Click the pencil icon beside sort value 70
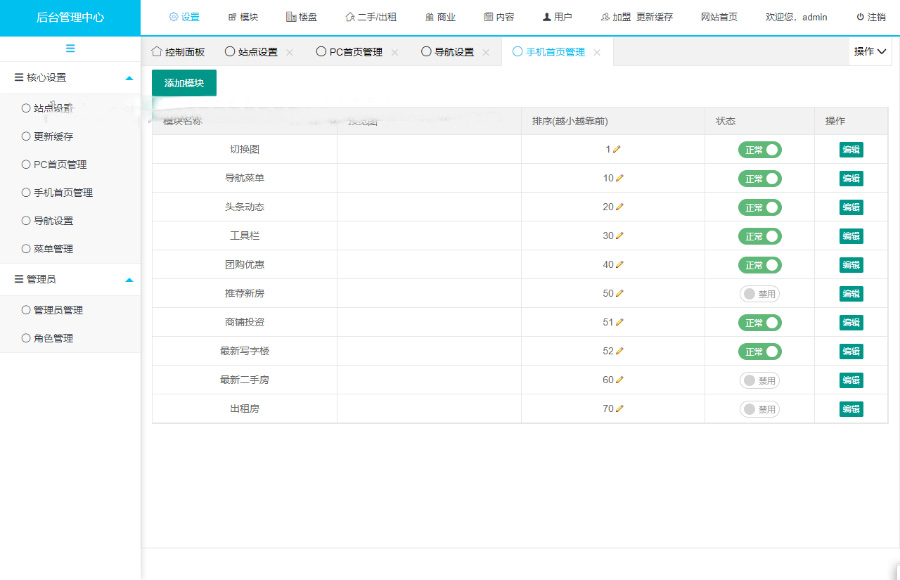The width and height of the screenshot is (900, 580). pyautogui.click(x=619, y=409)
